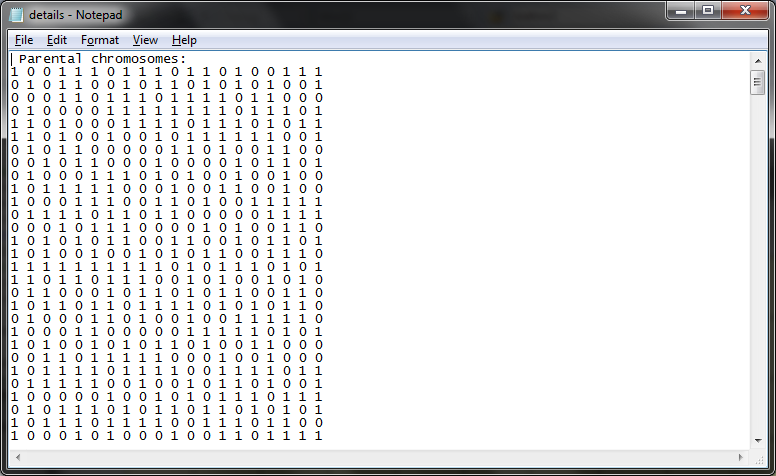Open the View menu
The width and height of the screenshot is (776, 476).
(x=145, y=40)
